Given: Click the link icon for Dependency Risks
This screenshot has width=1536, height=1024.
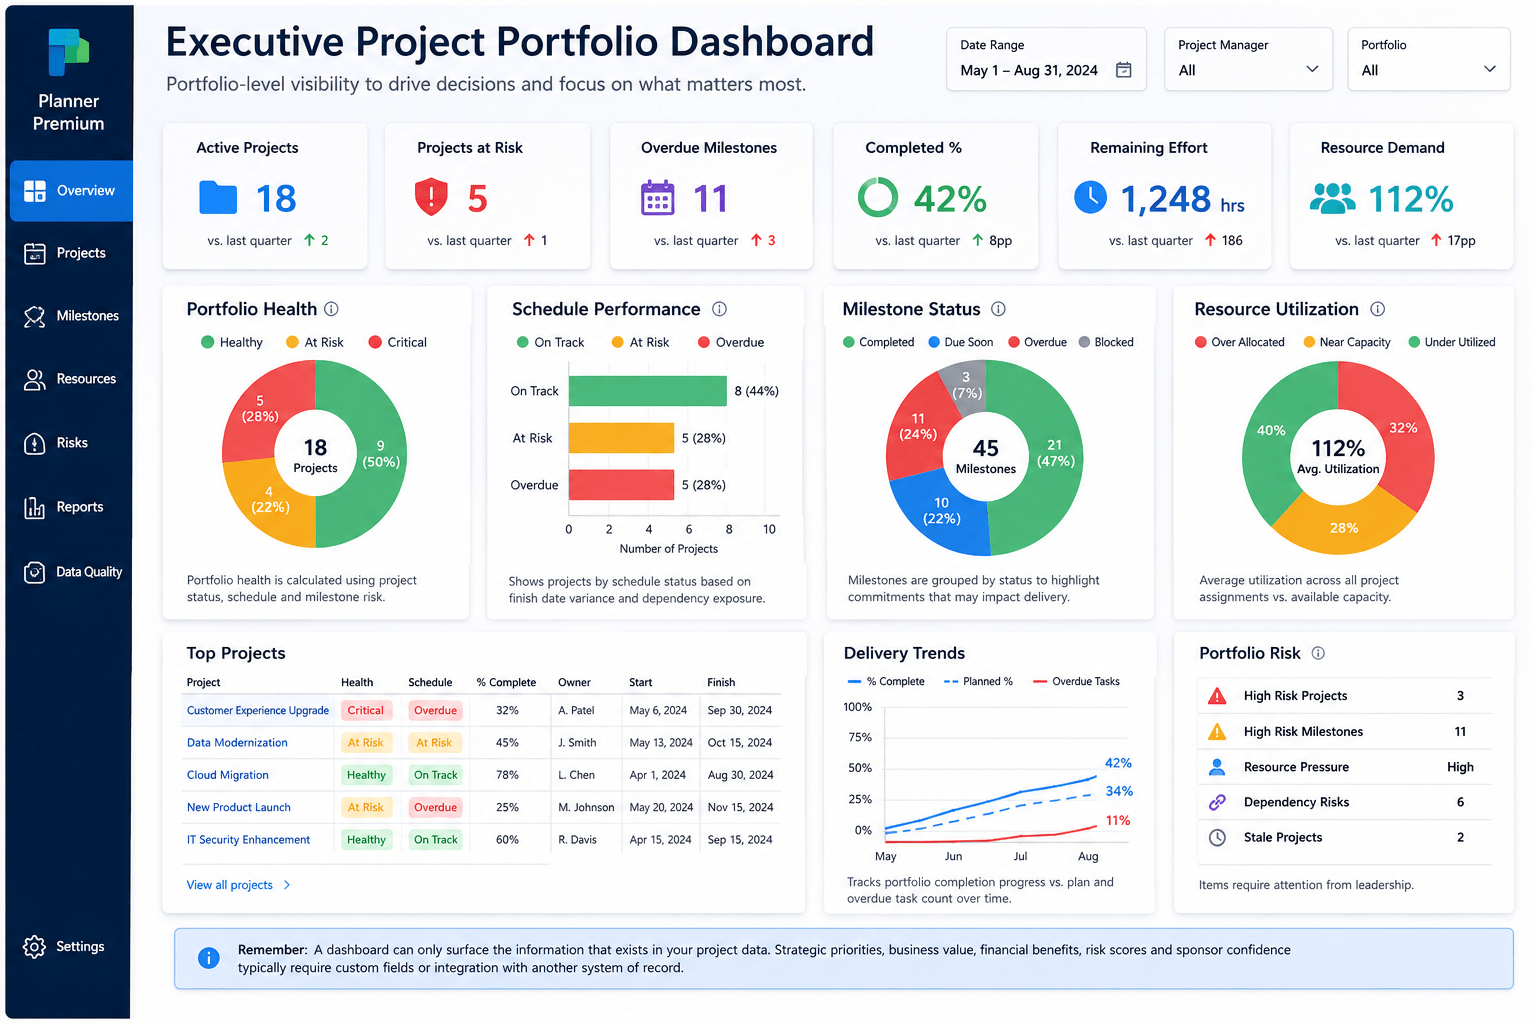Looking at the screenshot, I should 1217,802.
